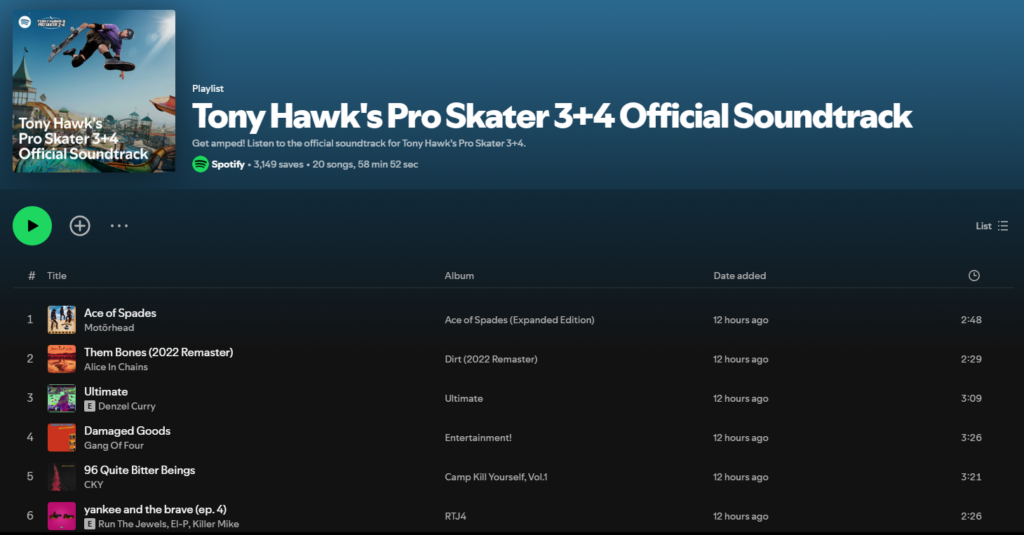This screenshot has width=1024, height=535.
Task: Open Spotify owner profile link
Action: tap(227, 164)
